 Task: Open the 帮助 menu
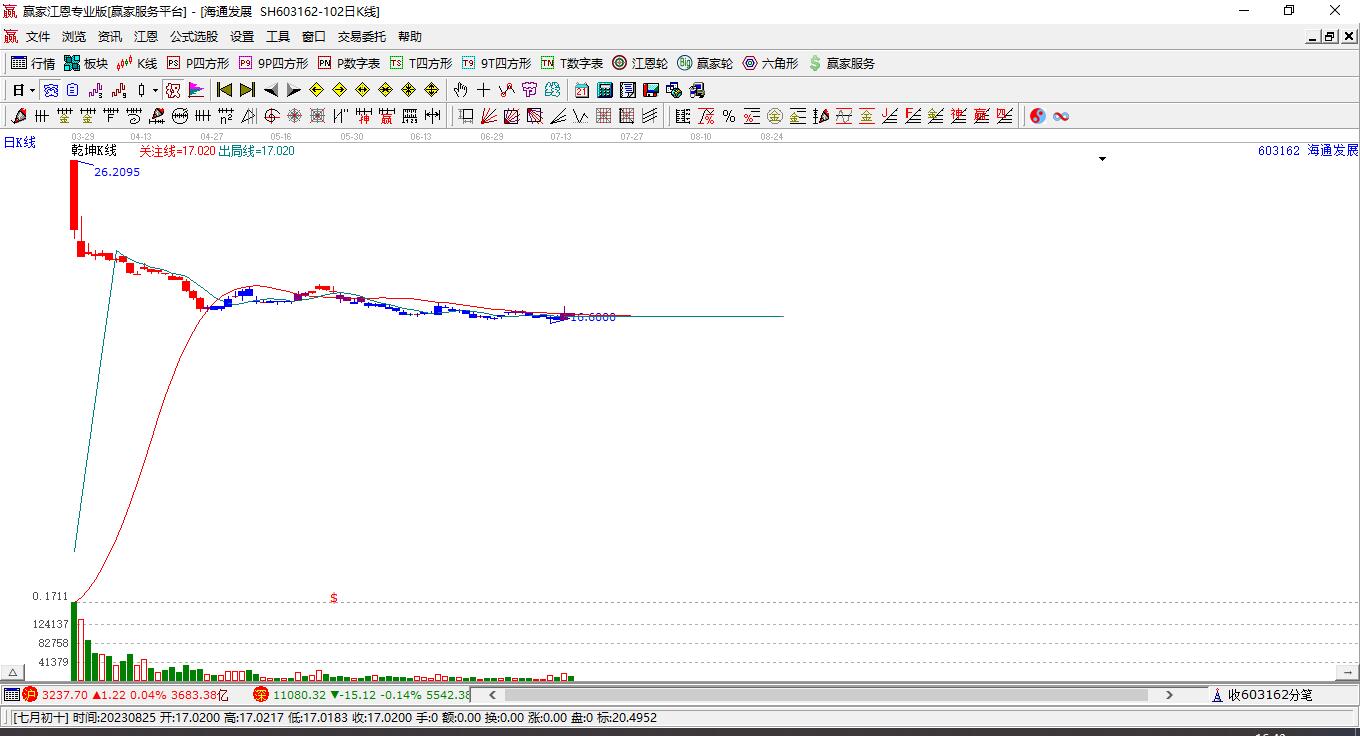click(x=410, y=37)
